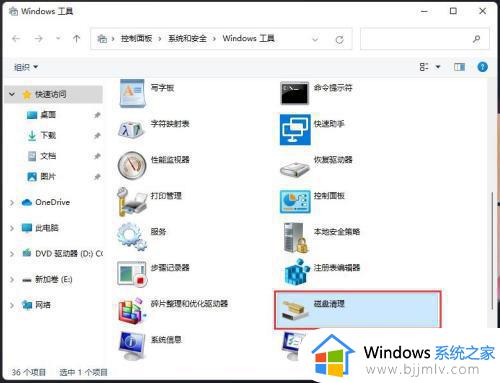Open Print Management (打印管理) icon
This screenshot has width=500, height=383.
tap(132, 202)
